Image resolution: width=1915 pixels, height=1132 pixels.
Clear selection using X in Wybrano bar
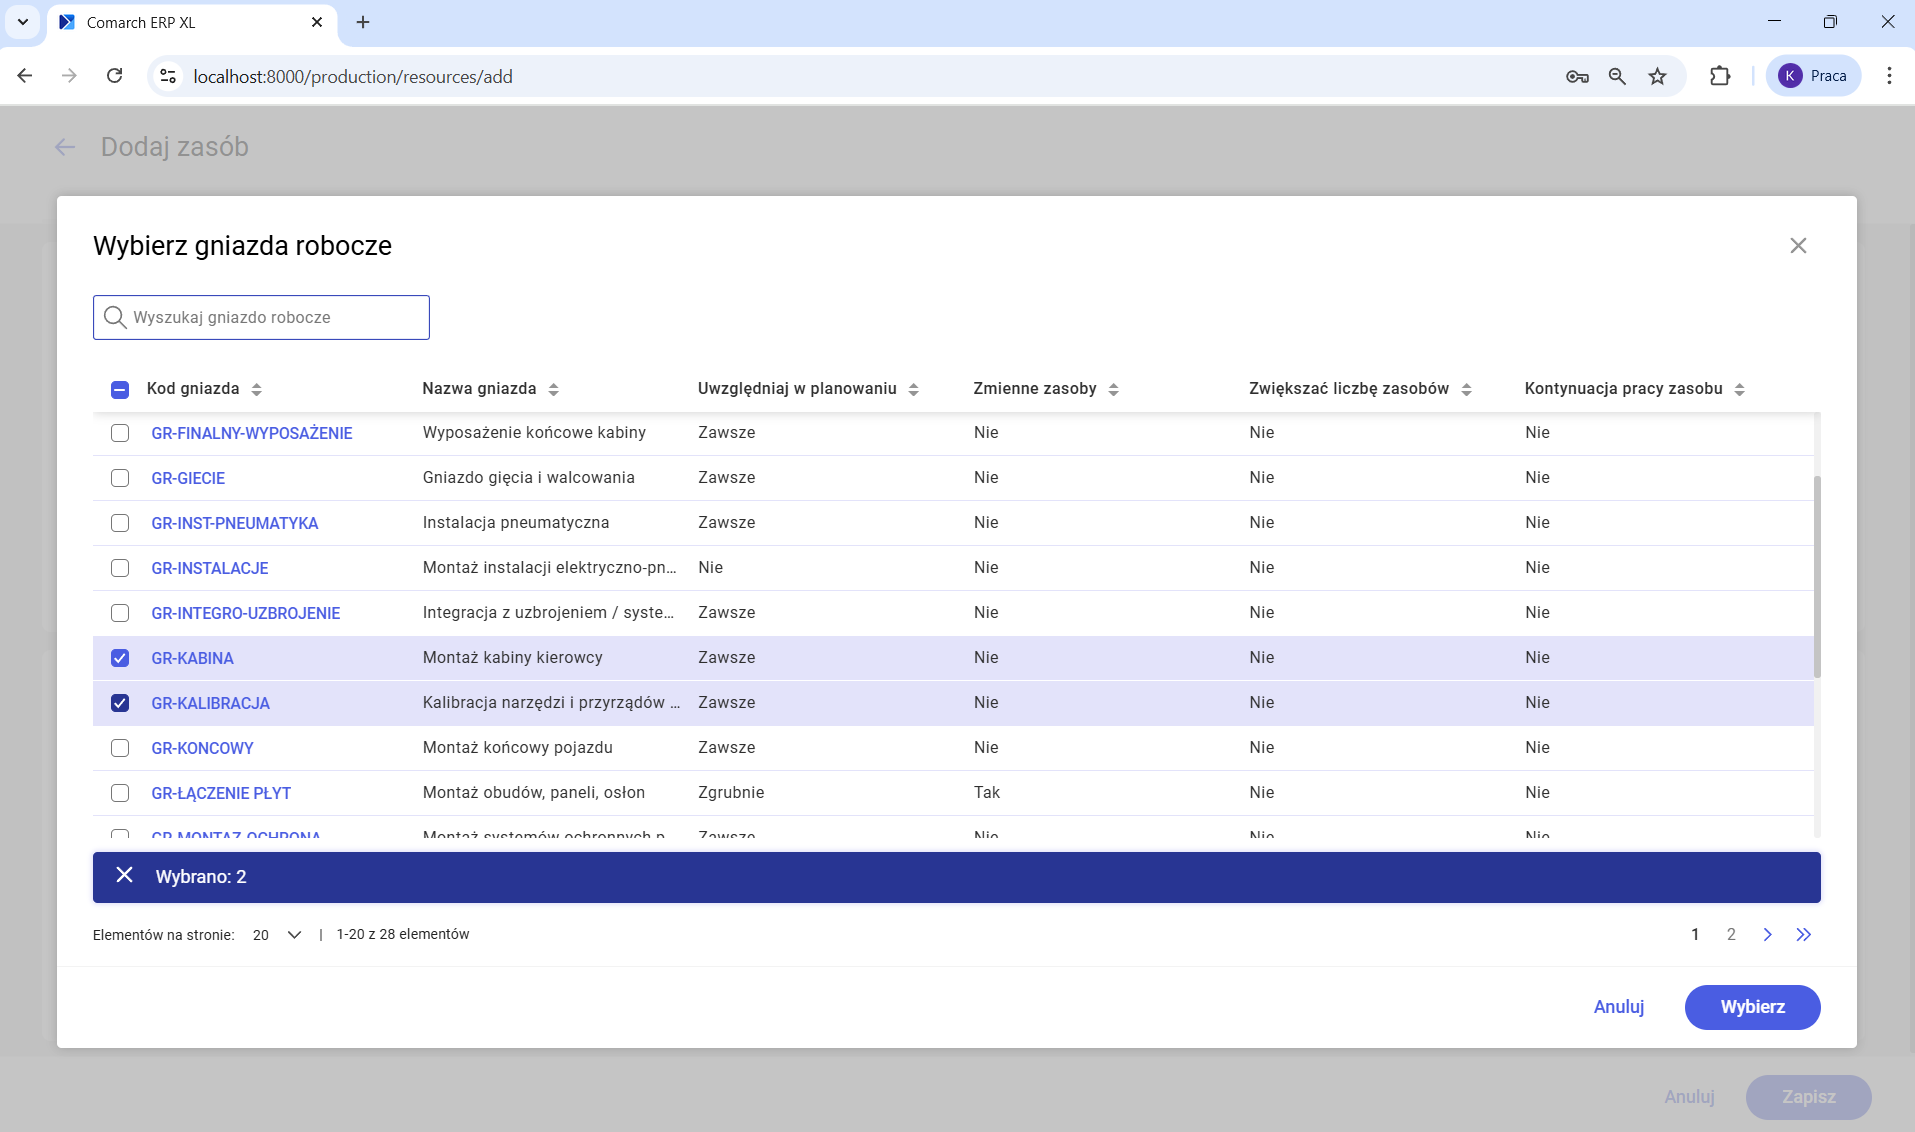(124, 876)
